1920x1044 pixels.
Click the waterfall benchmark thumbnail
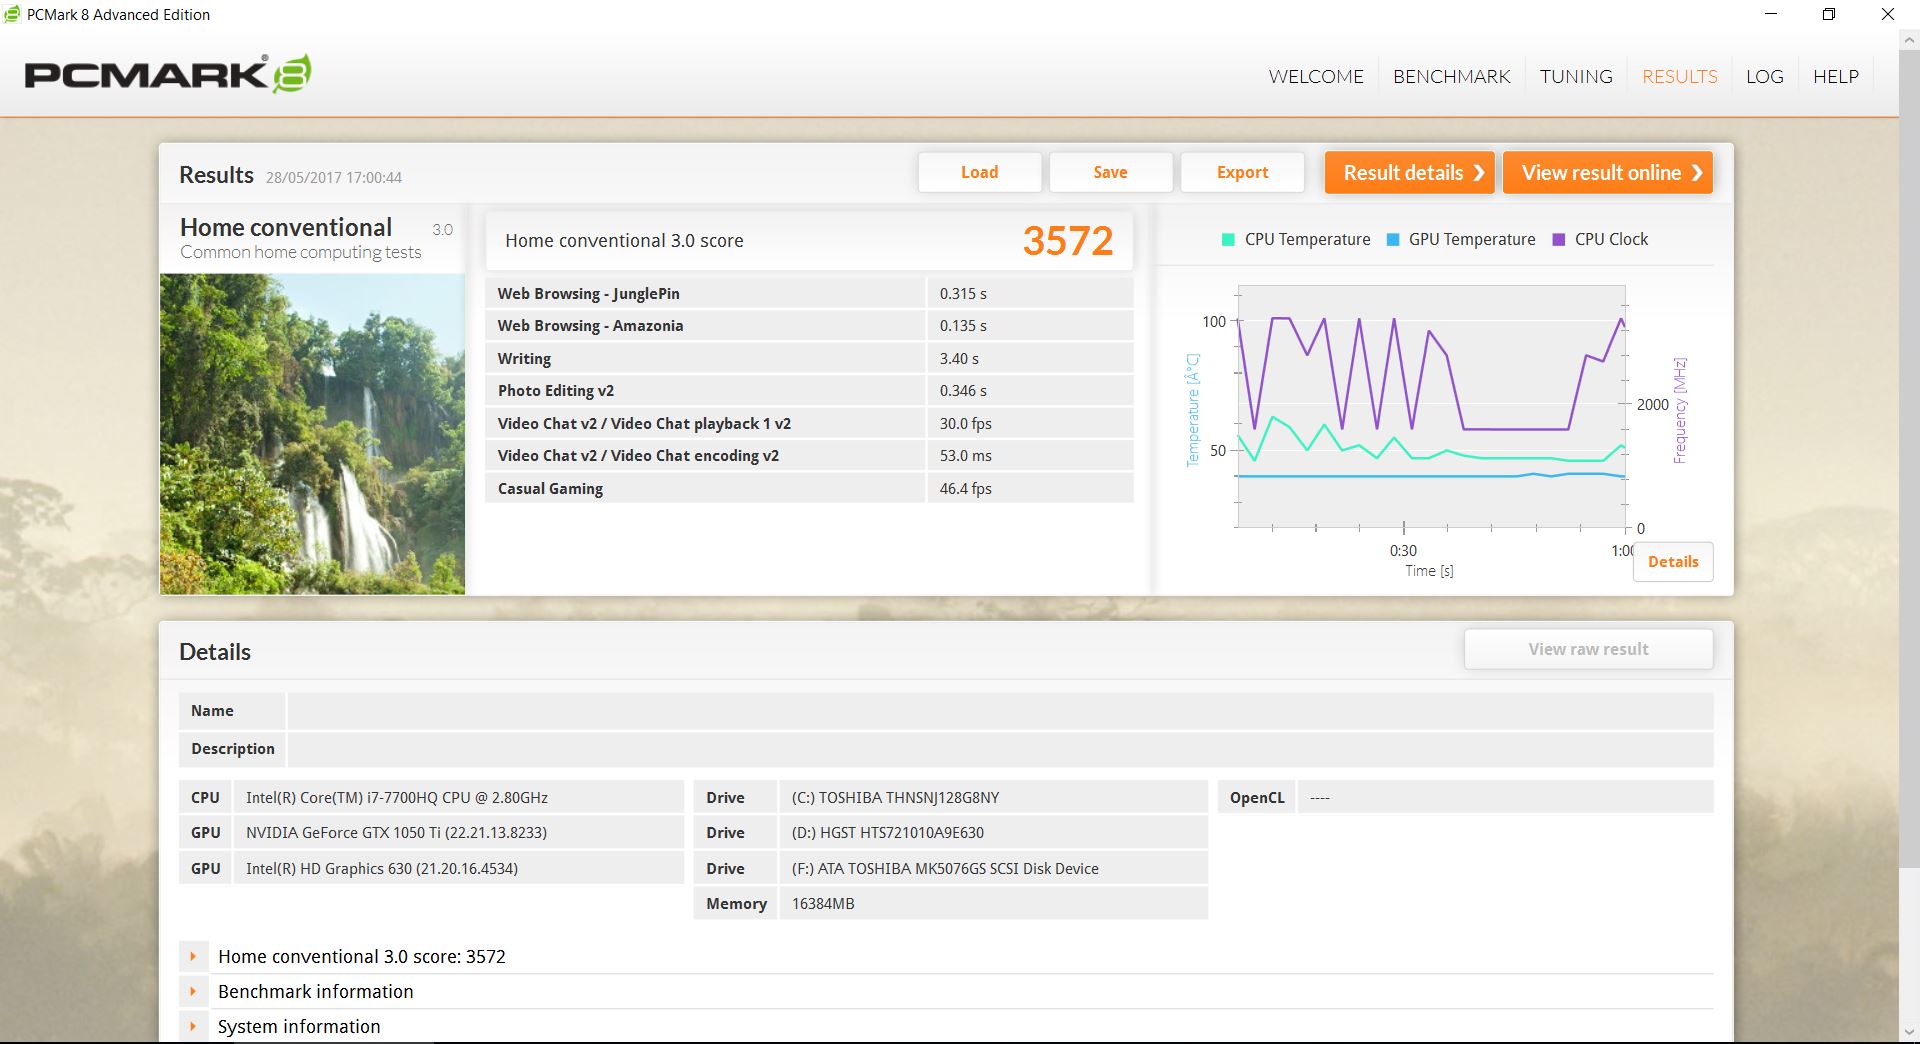click(312, 434)
